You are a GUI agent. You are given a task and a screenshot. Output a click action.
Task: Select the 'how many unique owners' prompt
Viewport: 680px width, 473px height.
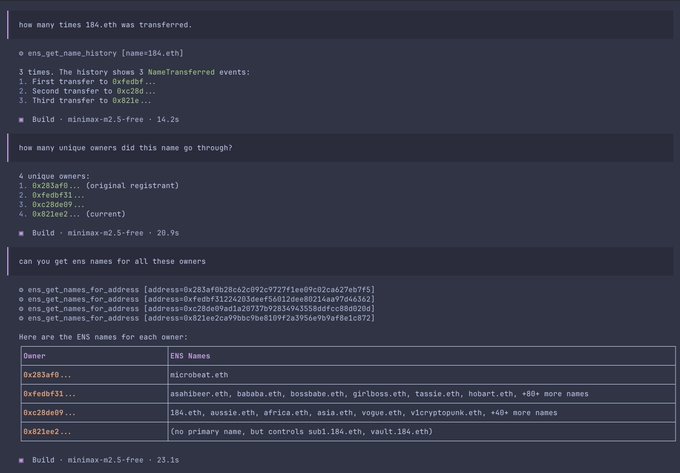[125, 147]
